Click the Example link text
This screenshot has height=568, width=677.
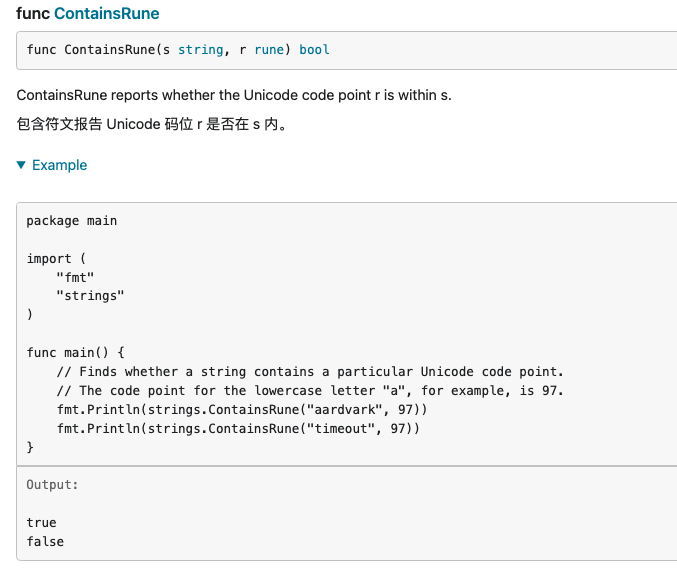click(x=59, y=165)
